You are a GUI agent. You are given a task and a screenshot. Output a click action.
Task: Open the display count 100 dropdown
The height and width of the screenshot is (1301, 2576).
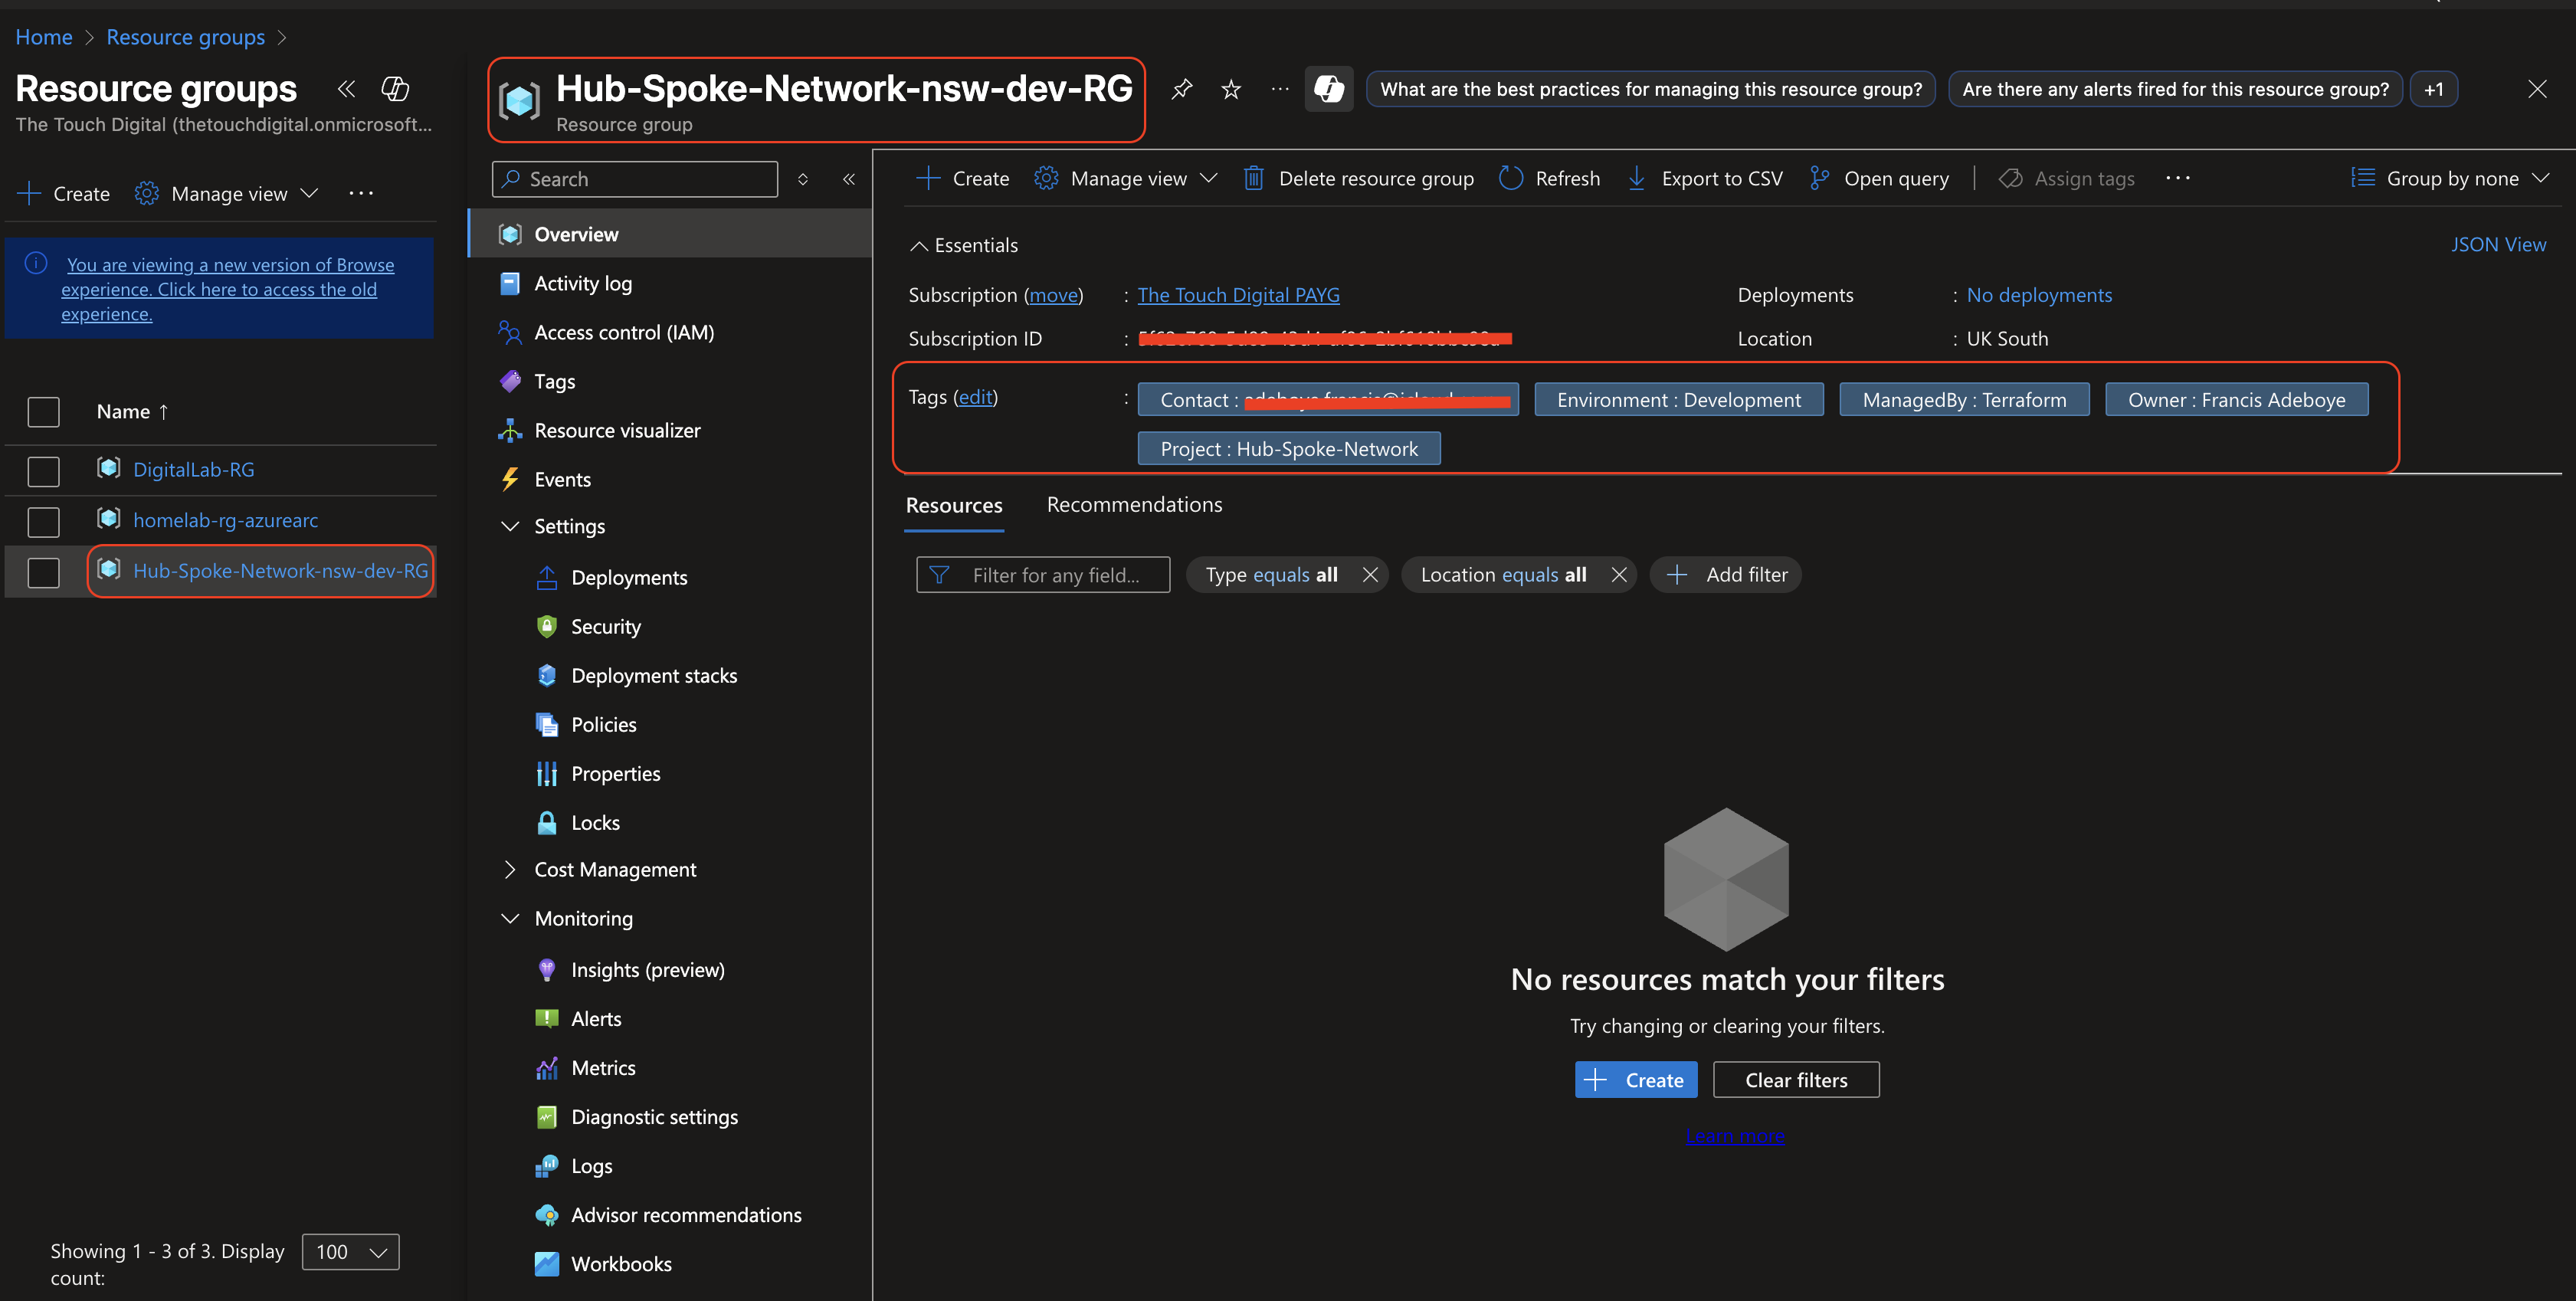point(350,1251)
